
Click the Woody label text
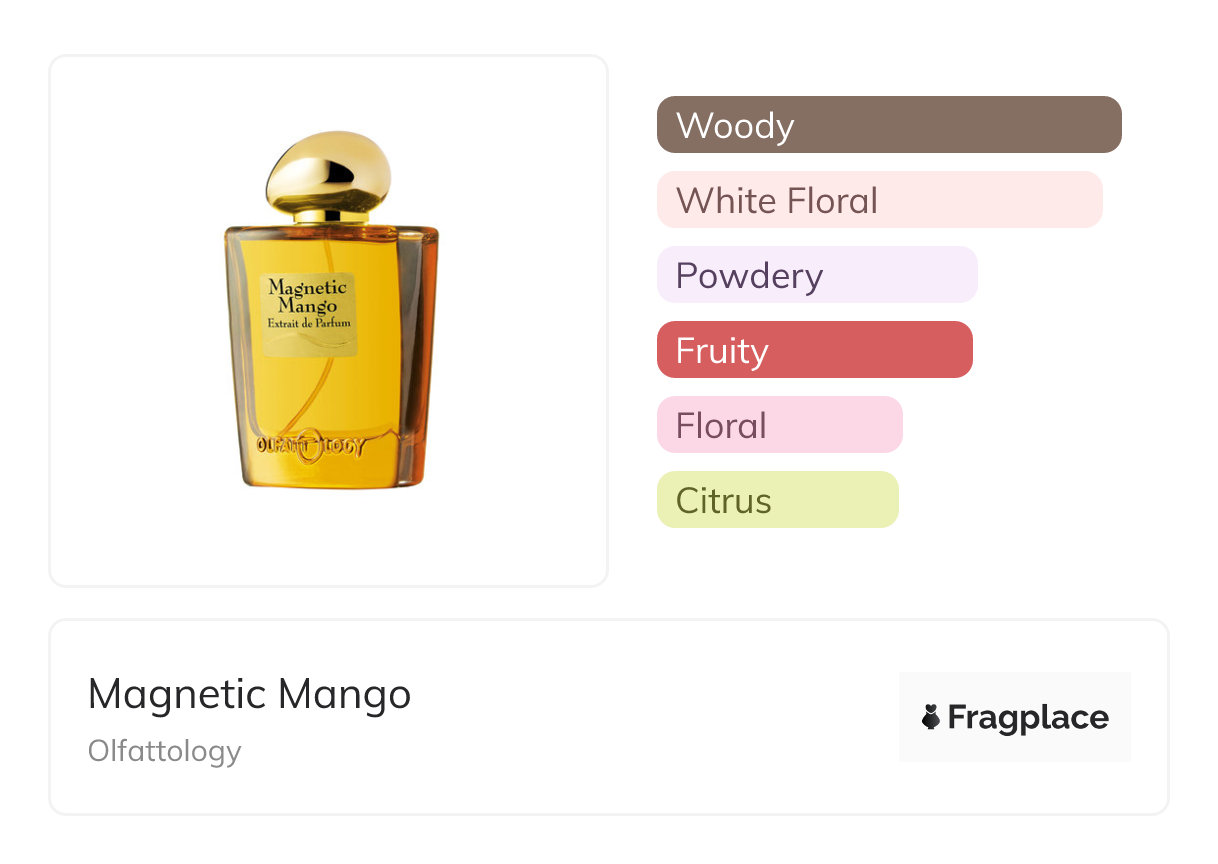click(x=735, y=126)
